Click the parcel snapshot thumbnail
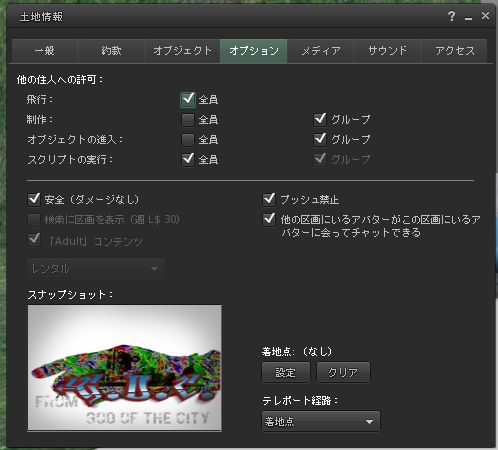 tap(125, 368)
